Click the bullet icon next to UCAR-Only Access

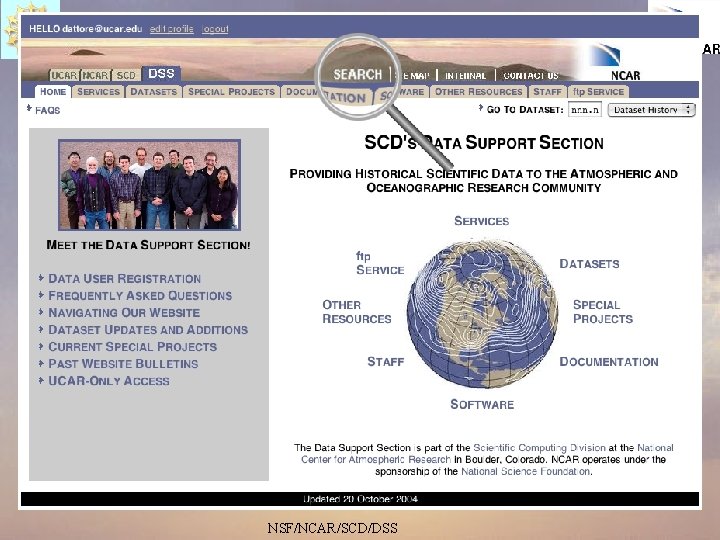pos(41,380)
